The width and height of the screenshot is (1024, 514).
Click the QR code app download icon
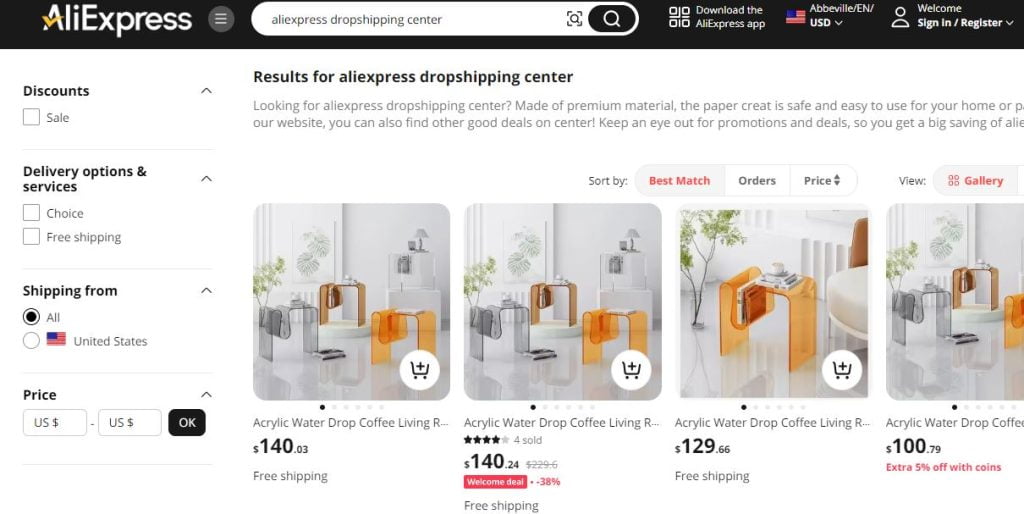[x=679, y=17]
